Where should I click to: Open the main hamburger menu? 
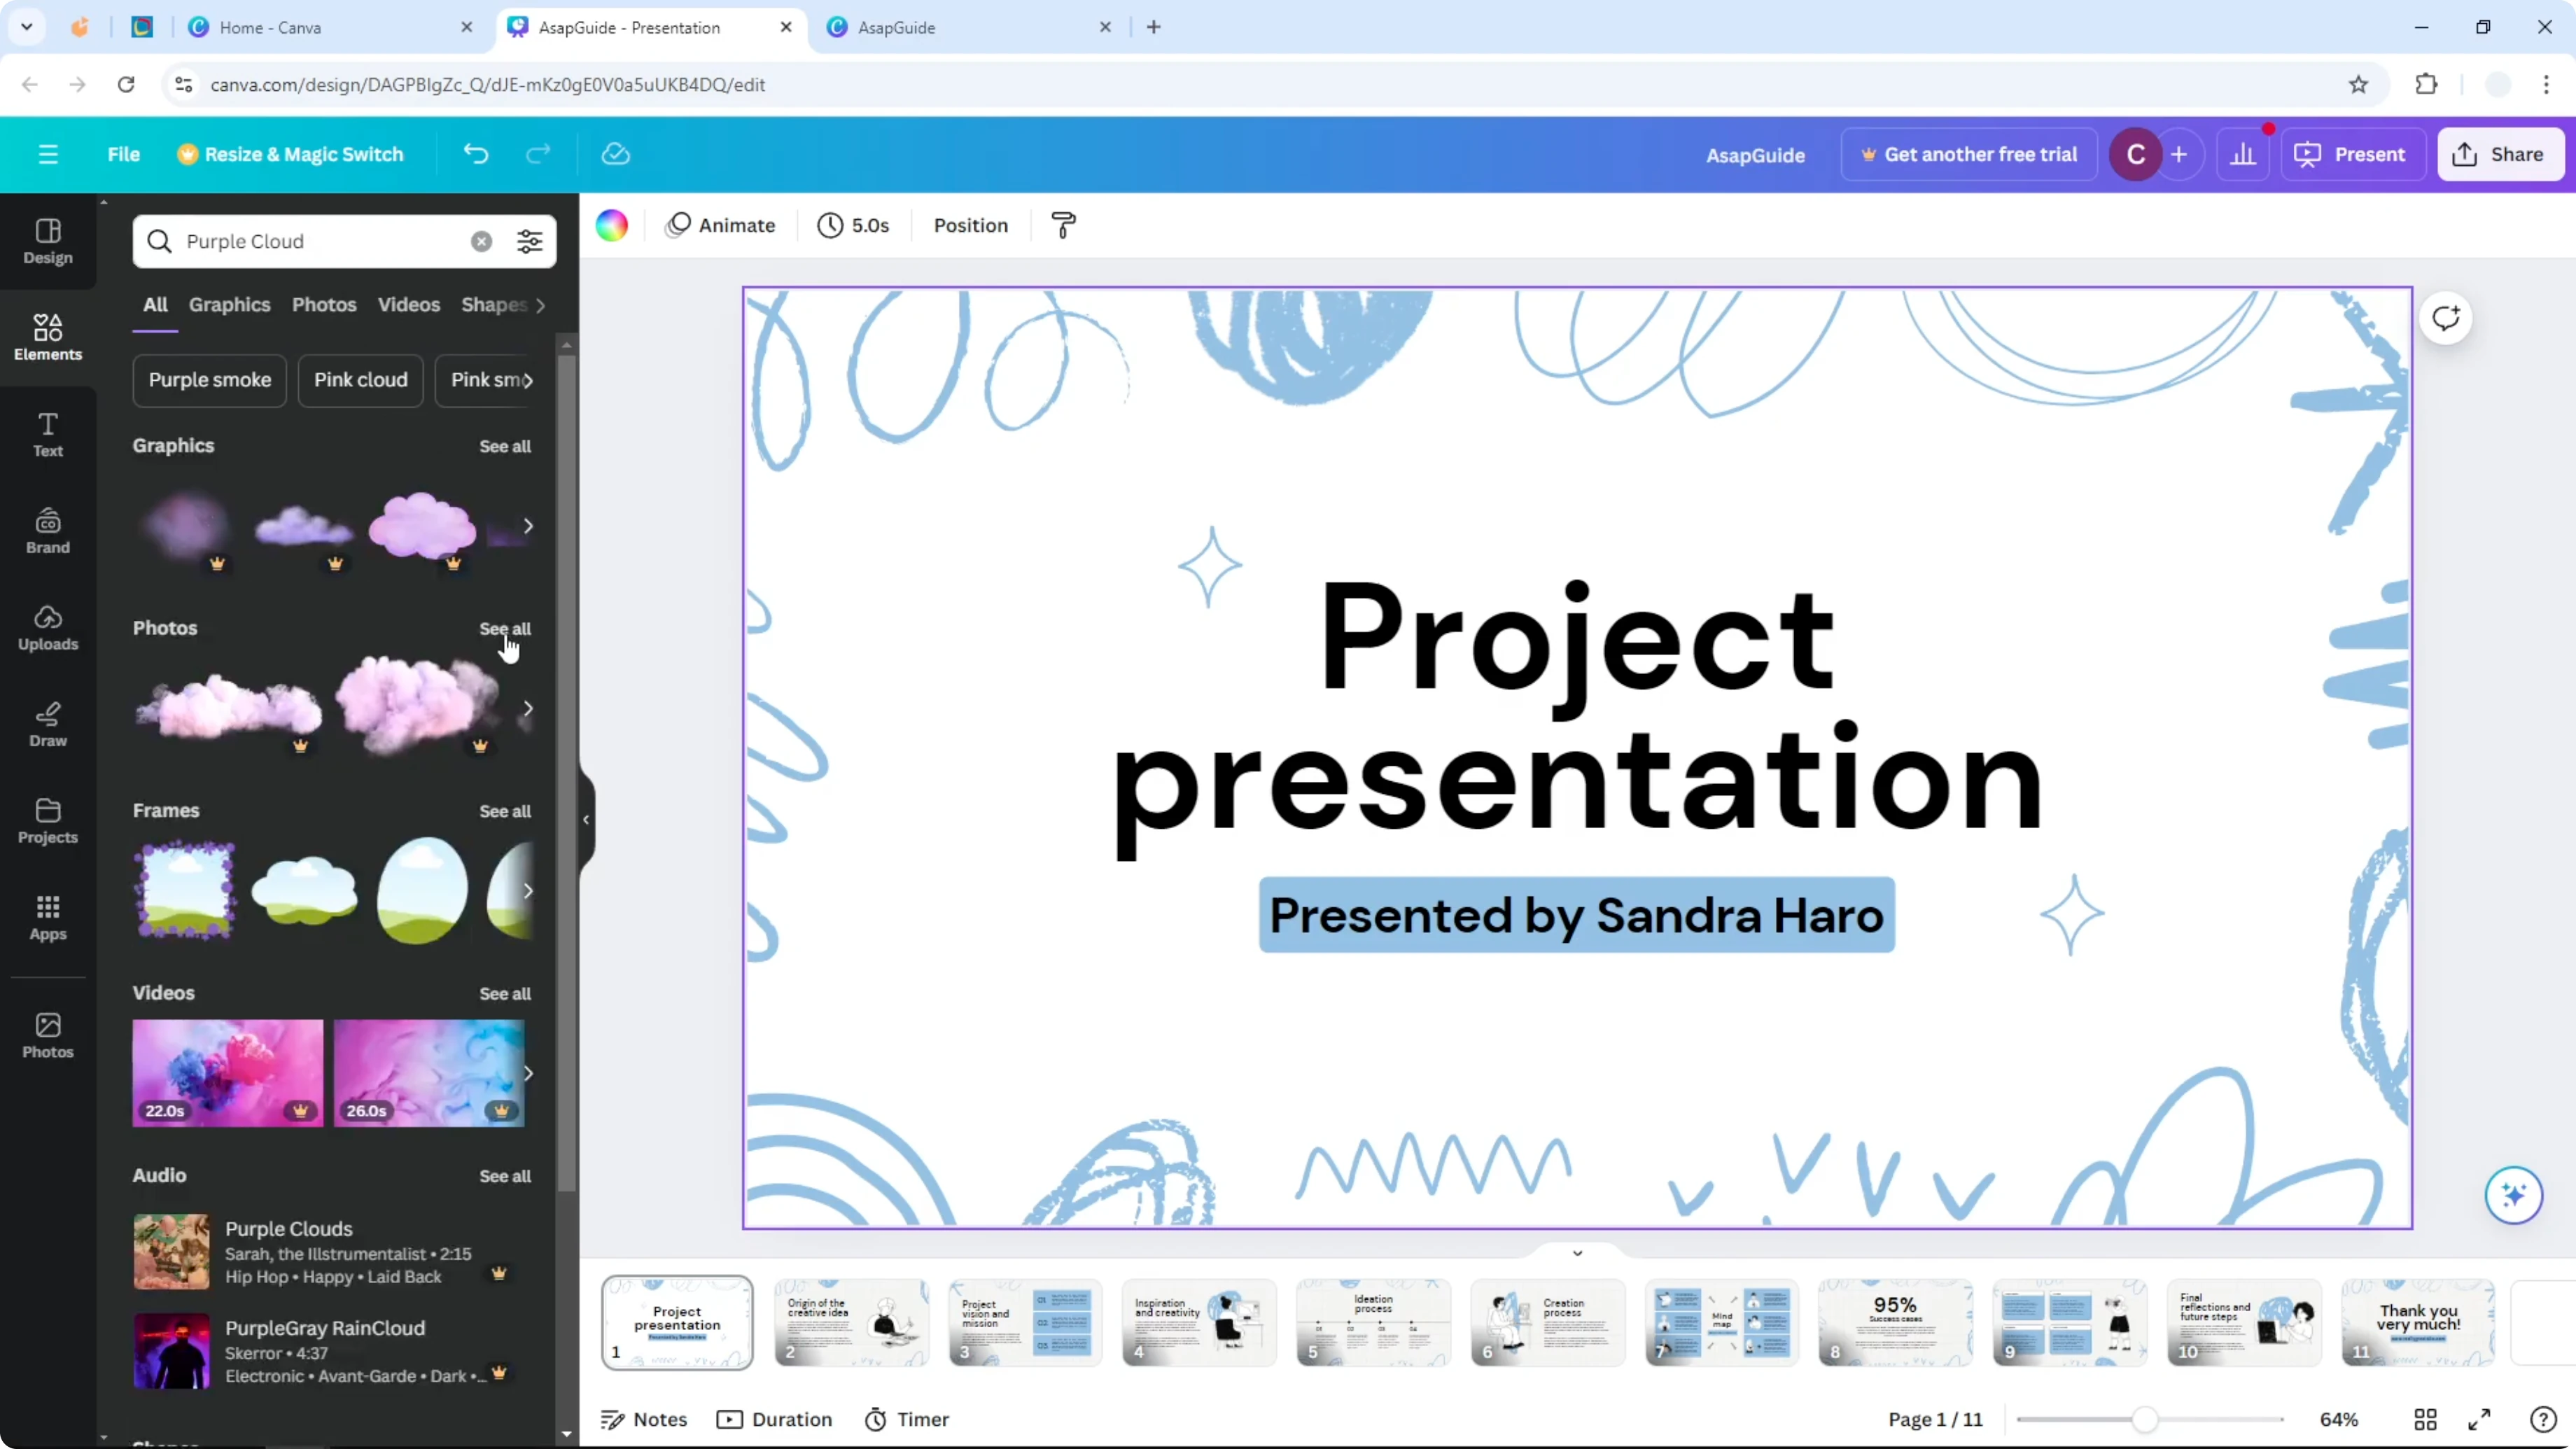(x=48, y=154)
